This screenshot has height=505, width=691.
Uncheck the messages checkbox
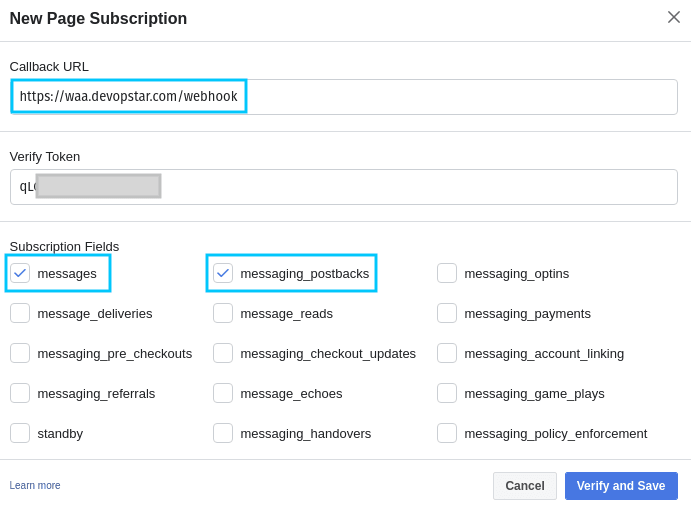20,273
